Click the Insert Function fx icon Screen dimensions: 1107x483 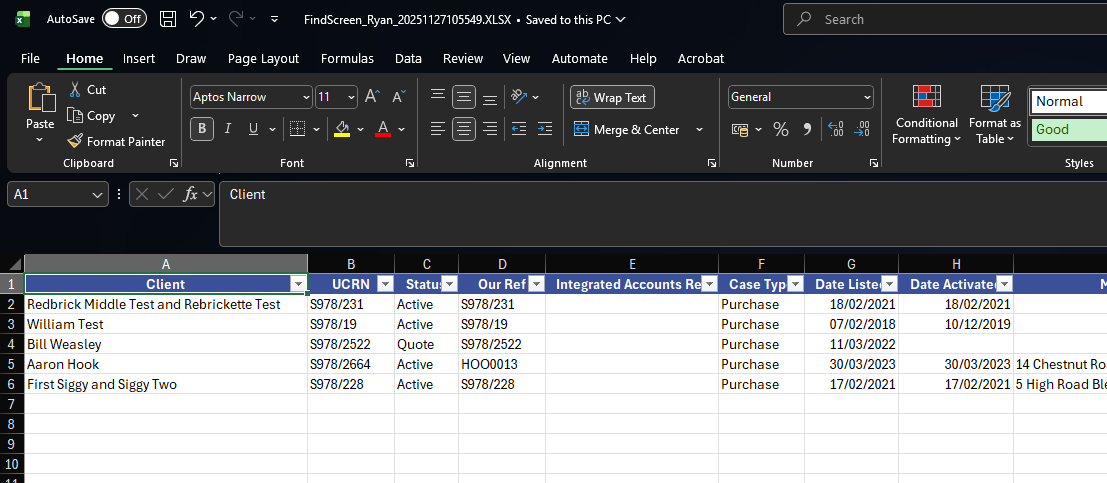pyautogui.click(x=191, y=194)
